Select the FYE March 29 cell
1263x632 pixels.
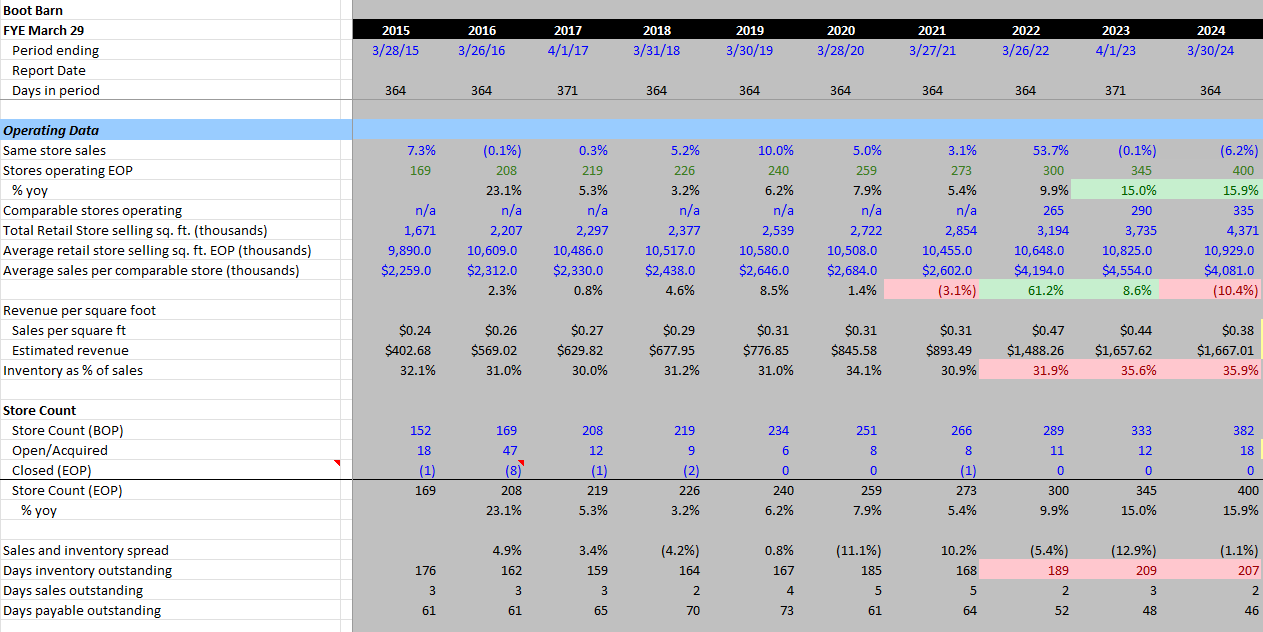click(43, 30)
